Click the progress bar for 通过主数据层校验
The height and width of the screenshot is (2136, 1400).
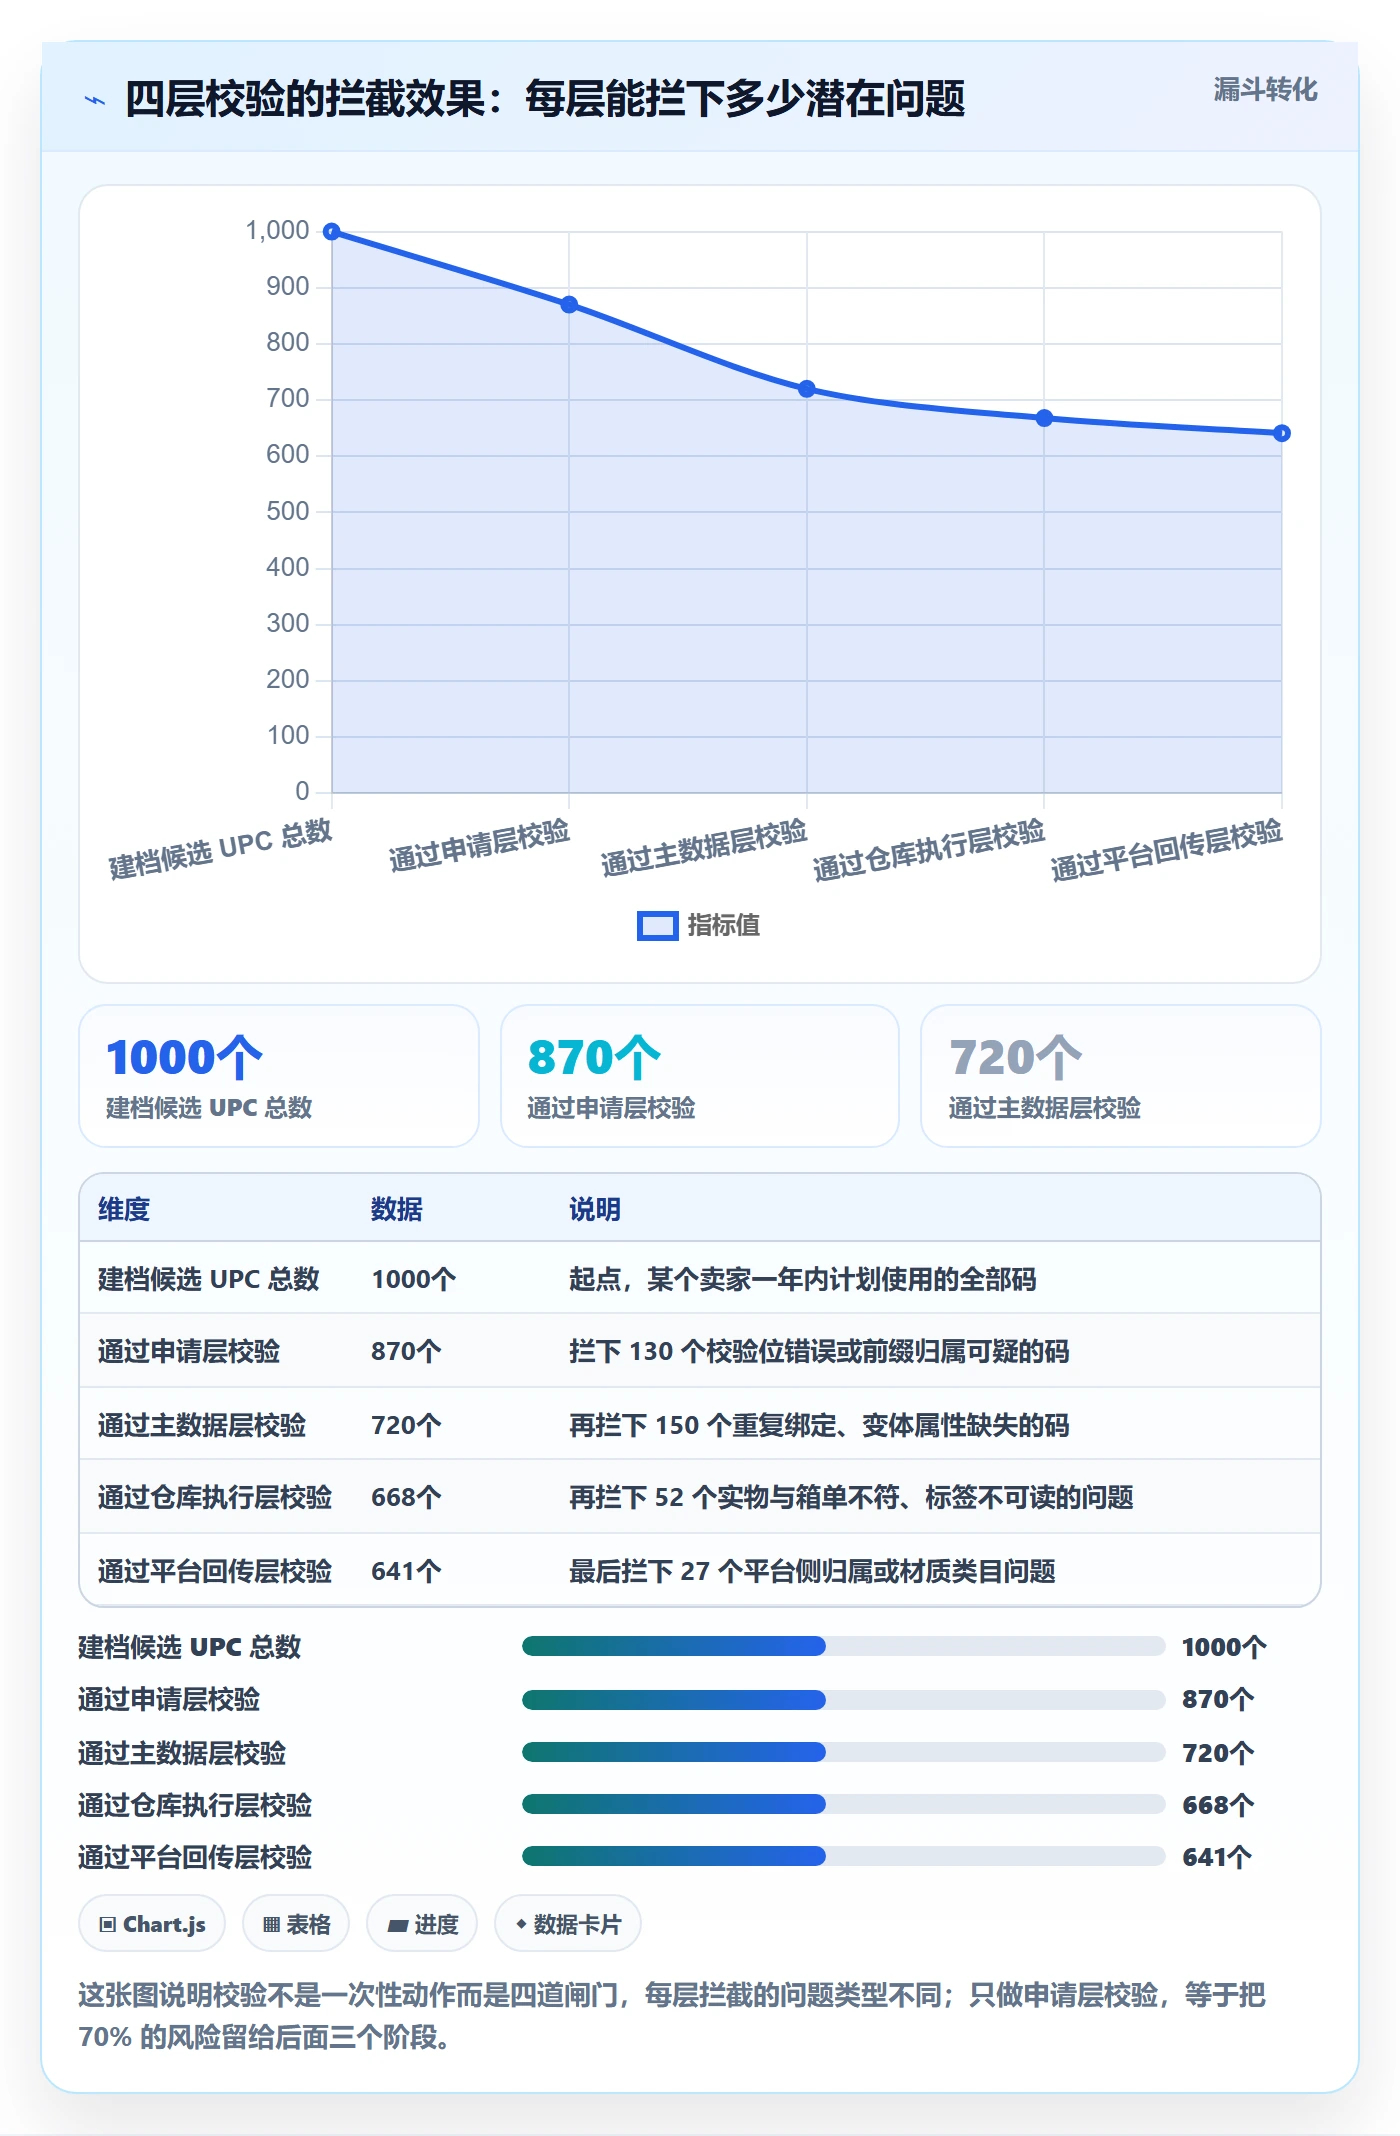pyautogui.click(x=843, y=1752)
